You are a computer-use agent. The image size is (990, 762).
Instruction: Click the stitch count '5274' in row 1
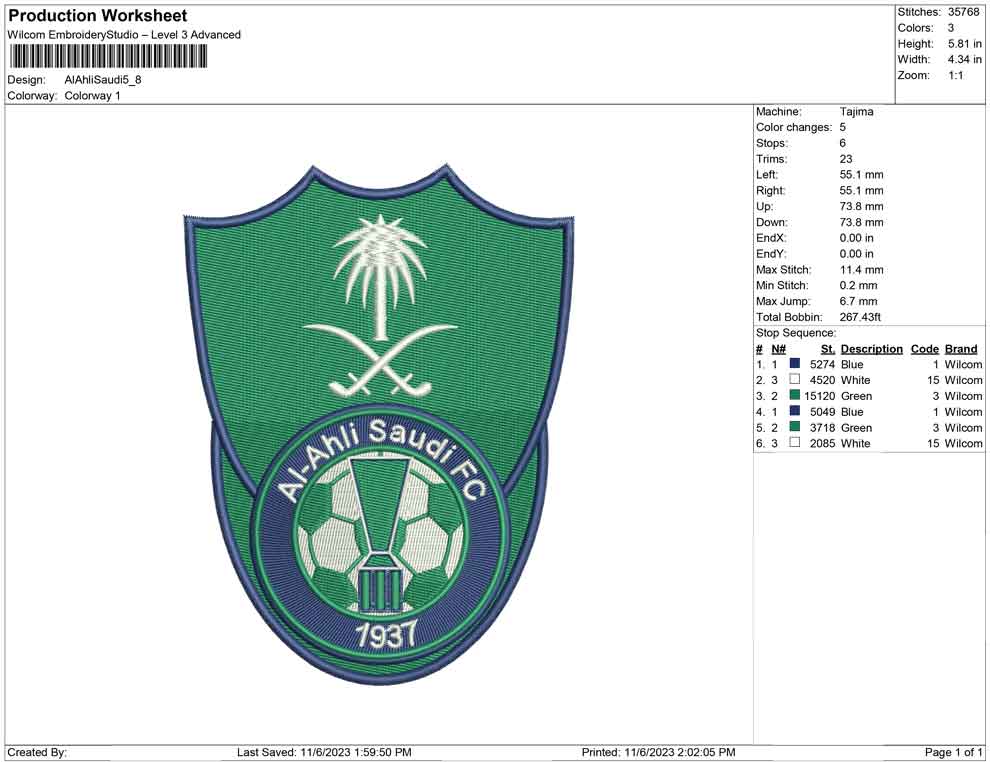click(823, 364)
